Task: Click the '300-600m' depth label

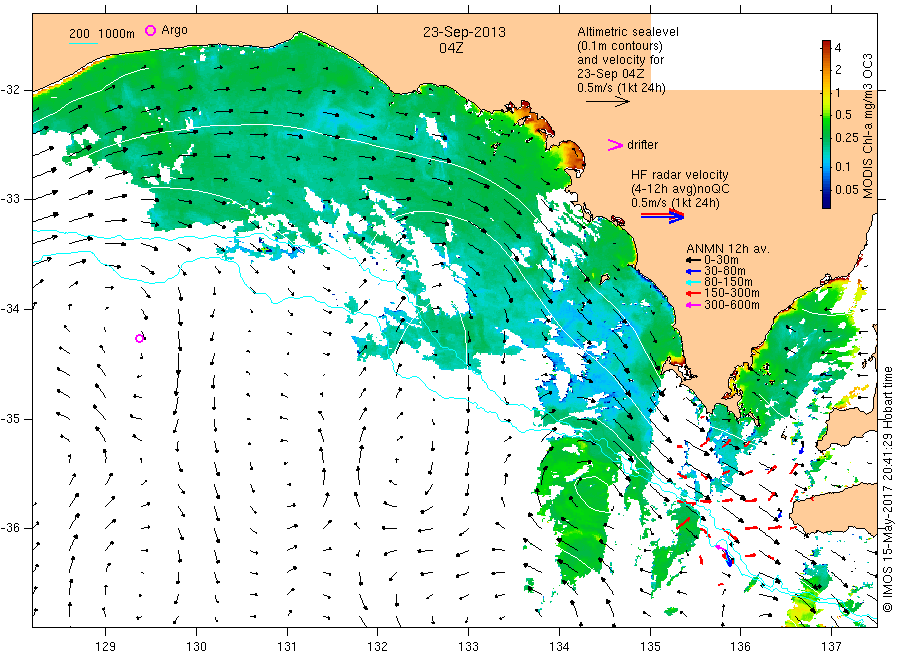Action: point(732,305)
